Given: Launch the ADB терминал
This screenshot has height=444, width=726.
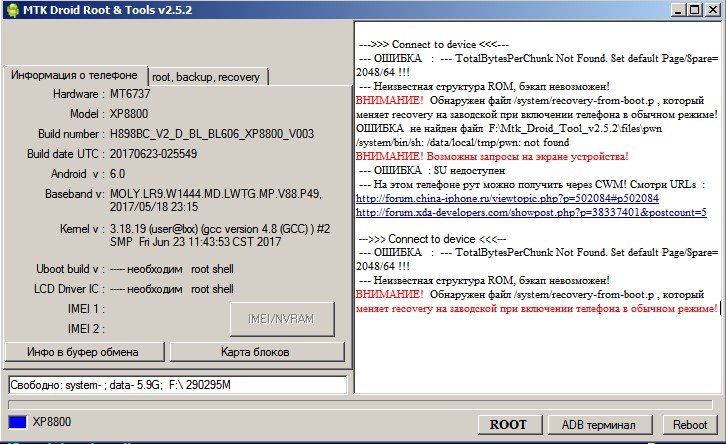Looking at the screenshot, I should (600, 424).
